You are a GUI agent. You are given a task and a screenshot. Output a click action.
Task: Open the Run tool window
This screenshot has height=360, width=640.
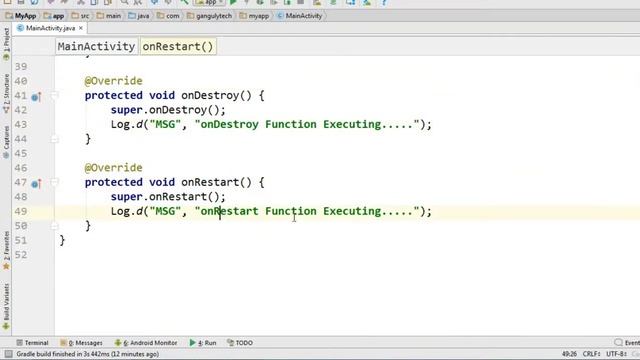(x=203, y=343)
